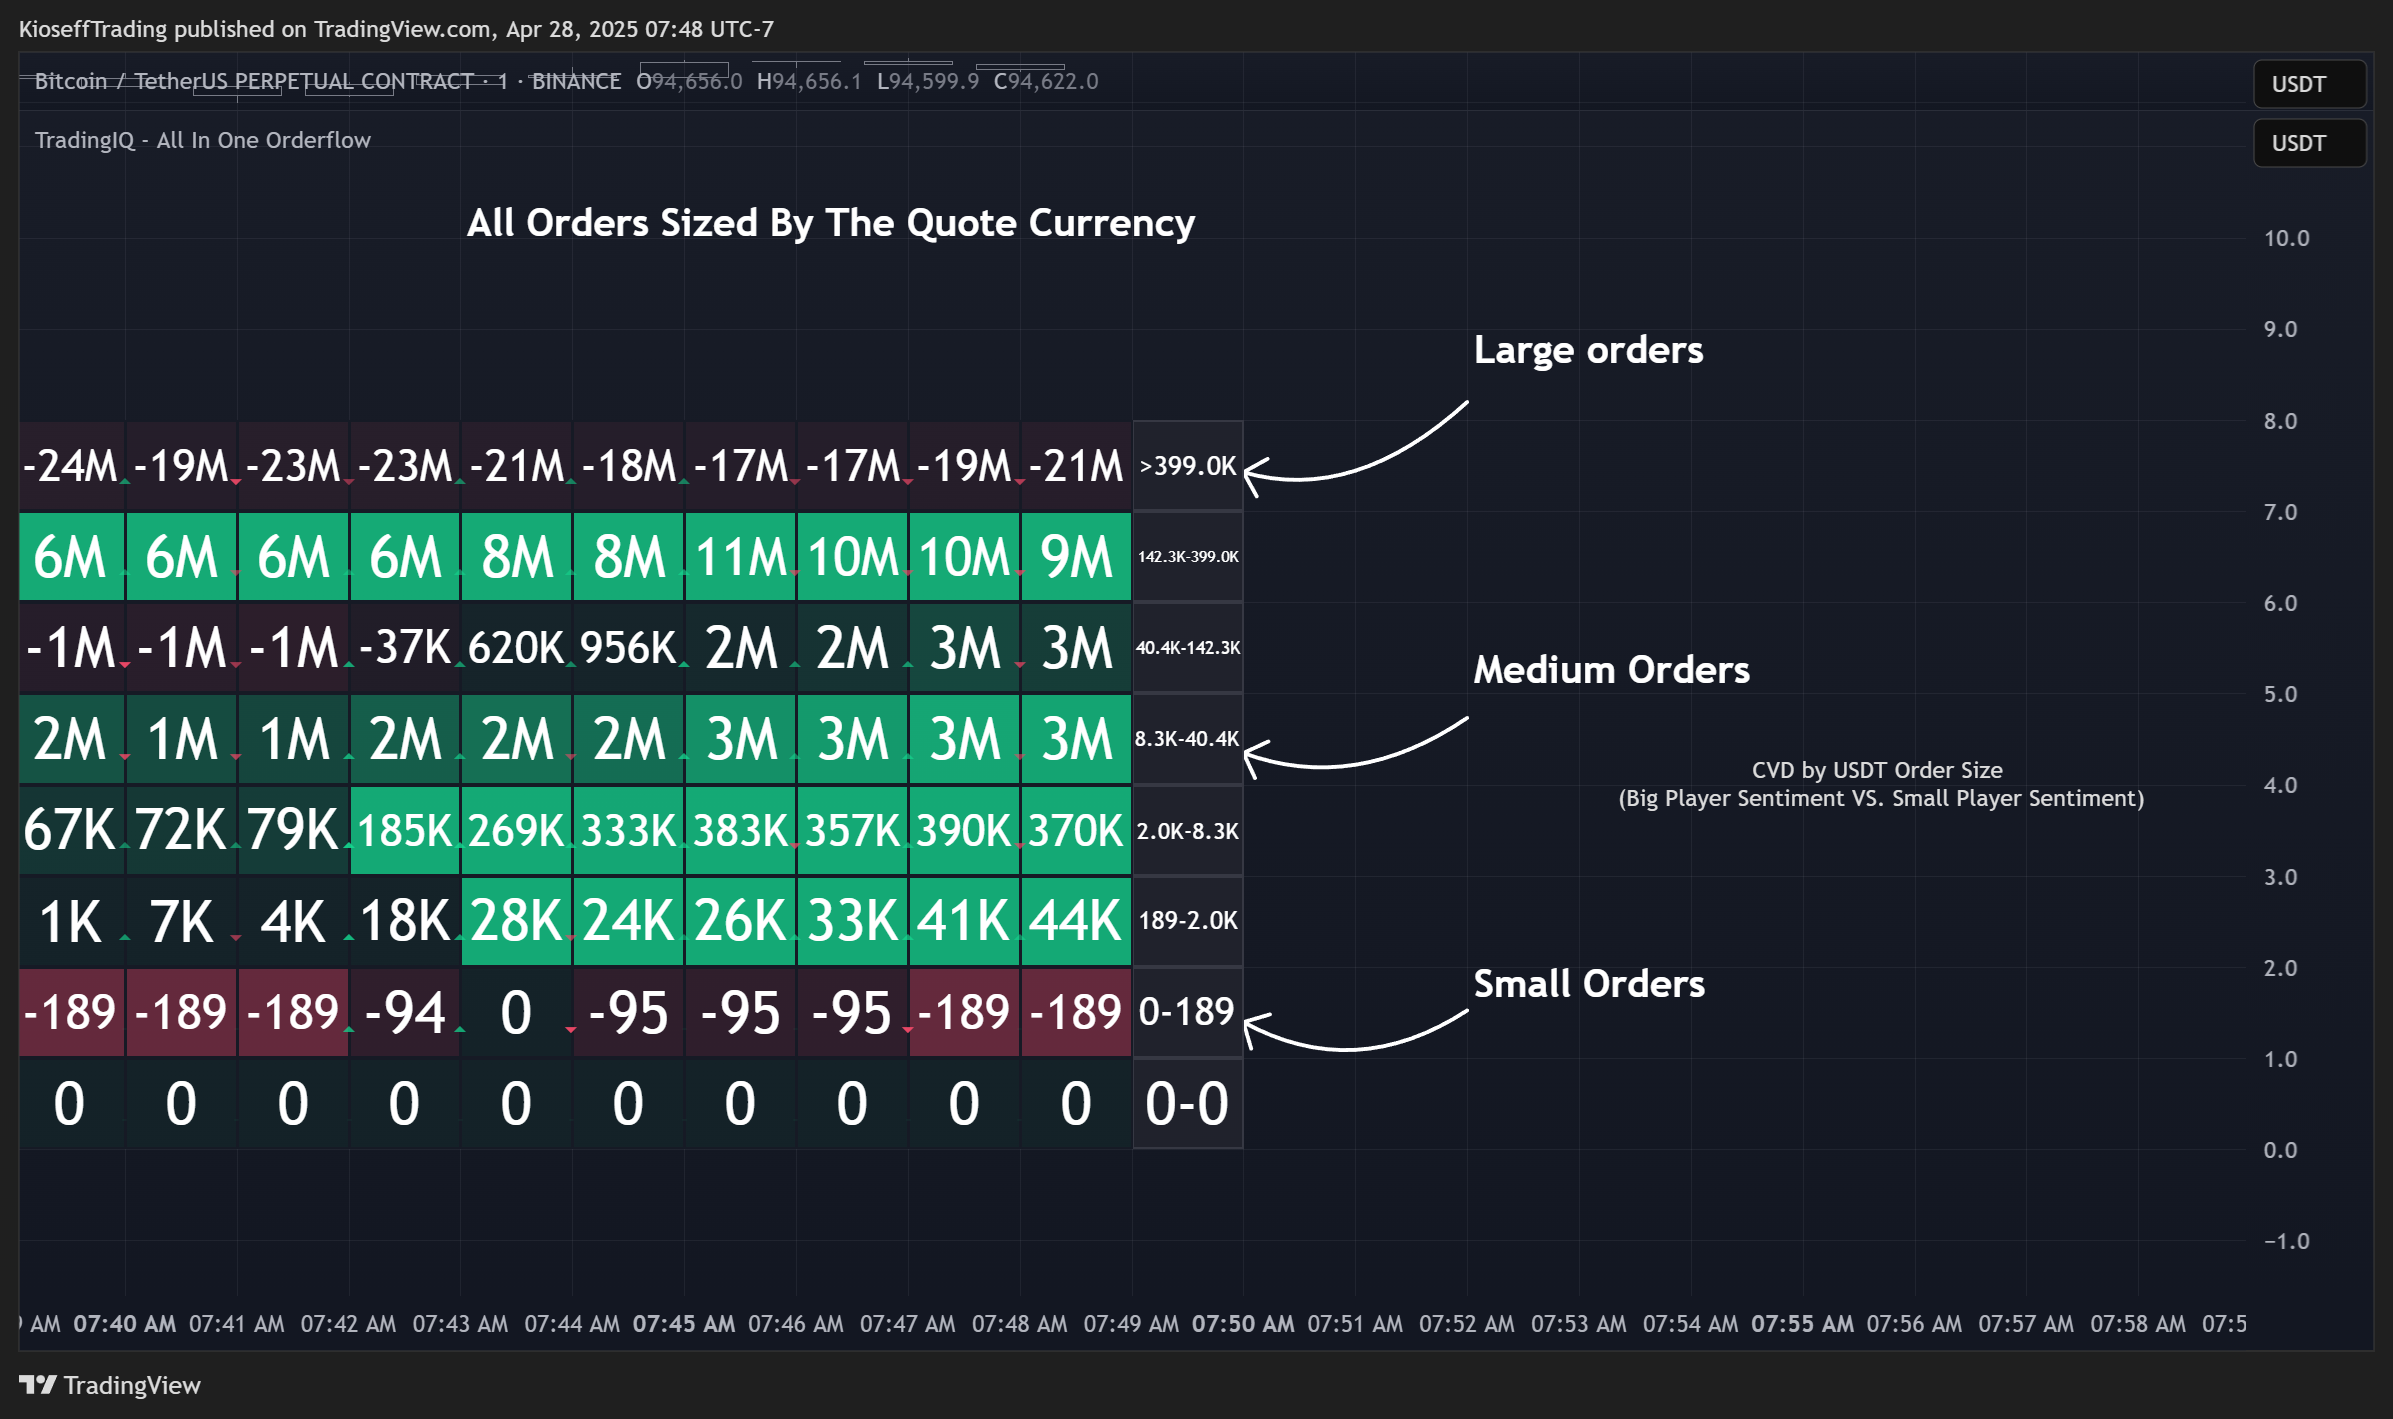Click the 67K cell
2393x1419 pixels.
[71, 831]
